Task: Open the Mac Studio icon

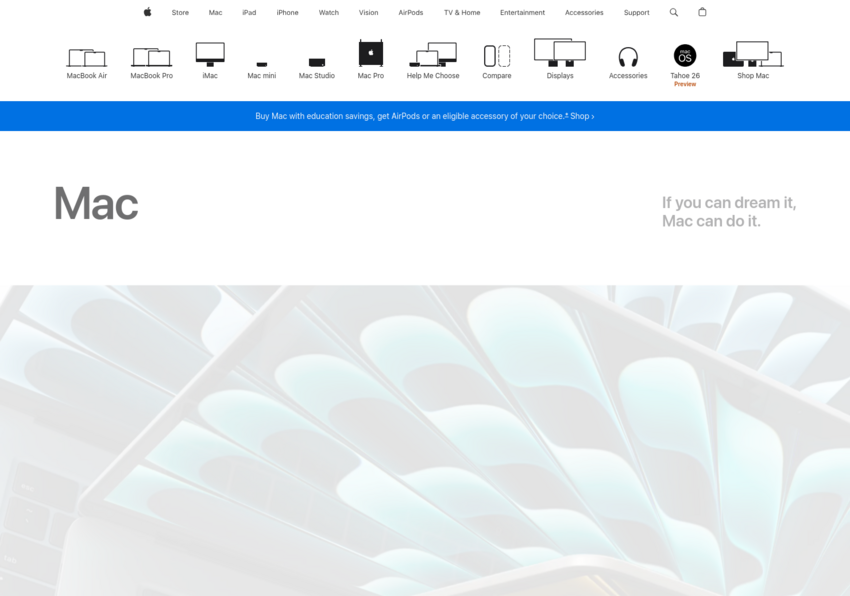Action: [x=317, y=62]
